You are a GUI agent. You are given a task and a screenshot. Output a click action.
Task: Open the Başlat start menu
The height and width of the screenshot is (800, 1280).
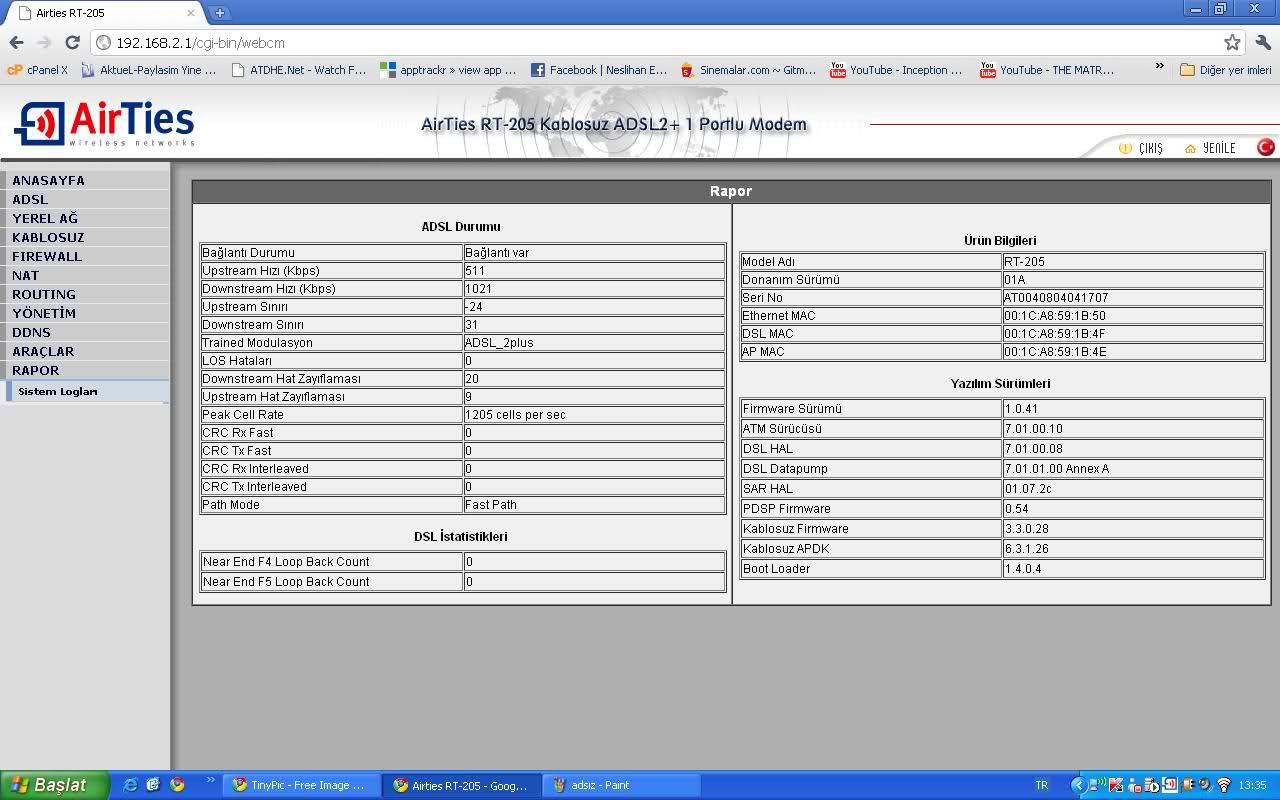(x=54, y=785)
